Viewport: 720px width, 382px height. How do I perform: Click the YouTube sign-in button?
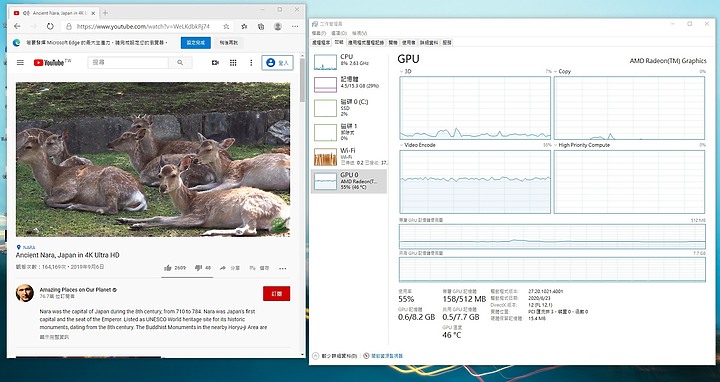click(x=277, y=62)
